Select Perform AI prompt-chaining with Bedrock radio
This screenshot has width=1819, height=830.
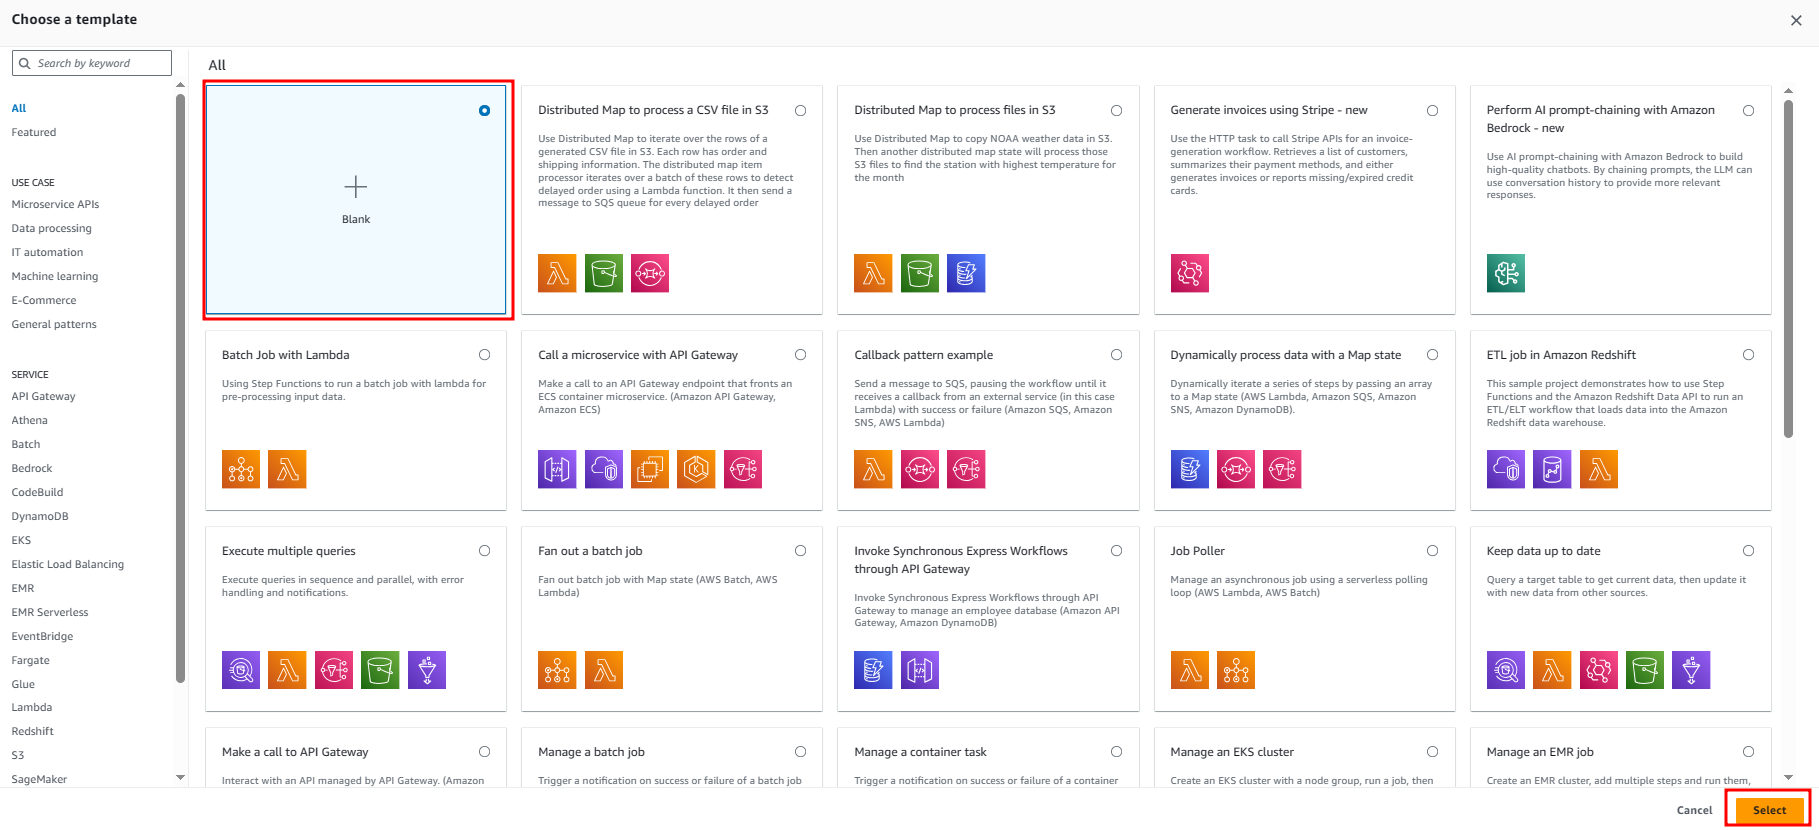1748,110
